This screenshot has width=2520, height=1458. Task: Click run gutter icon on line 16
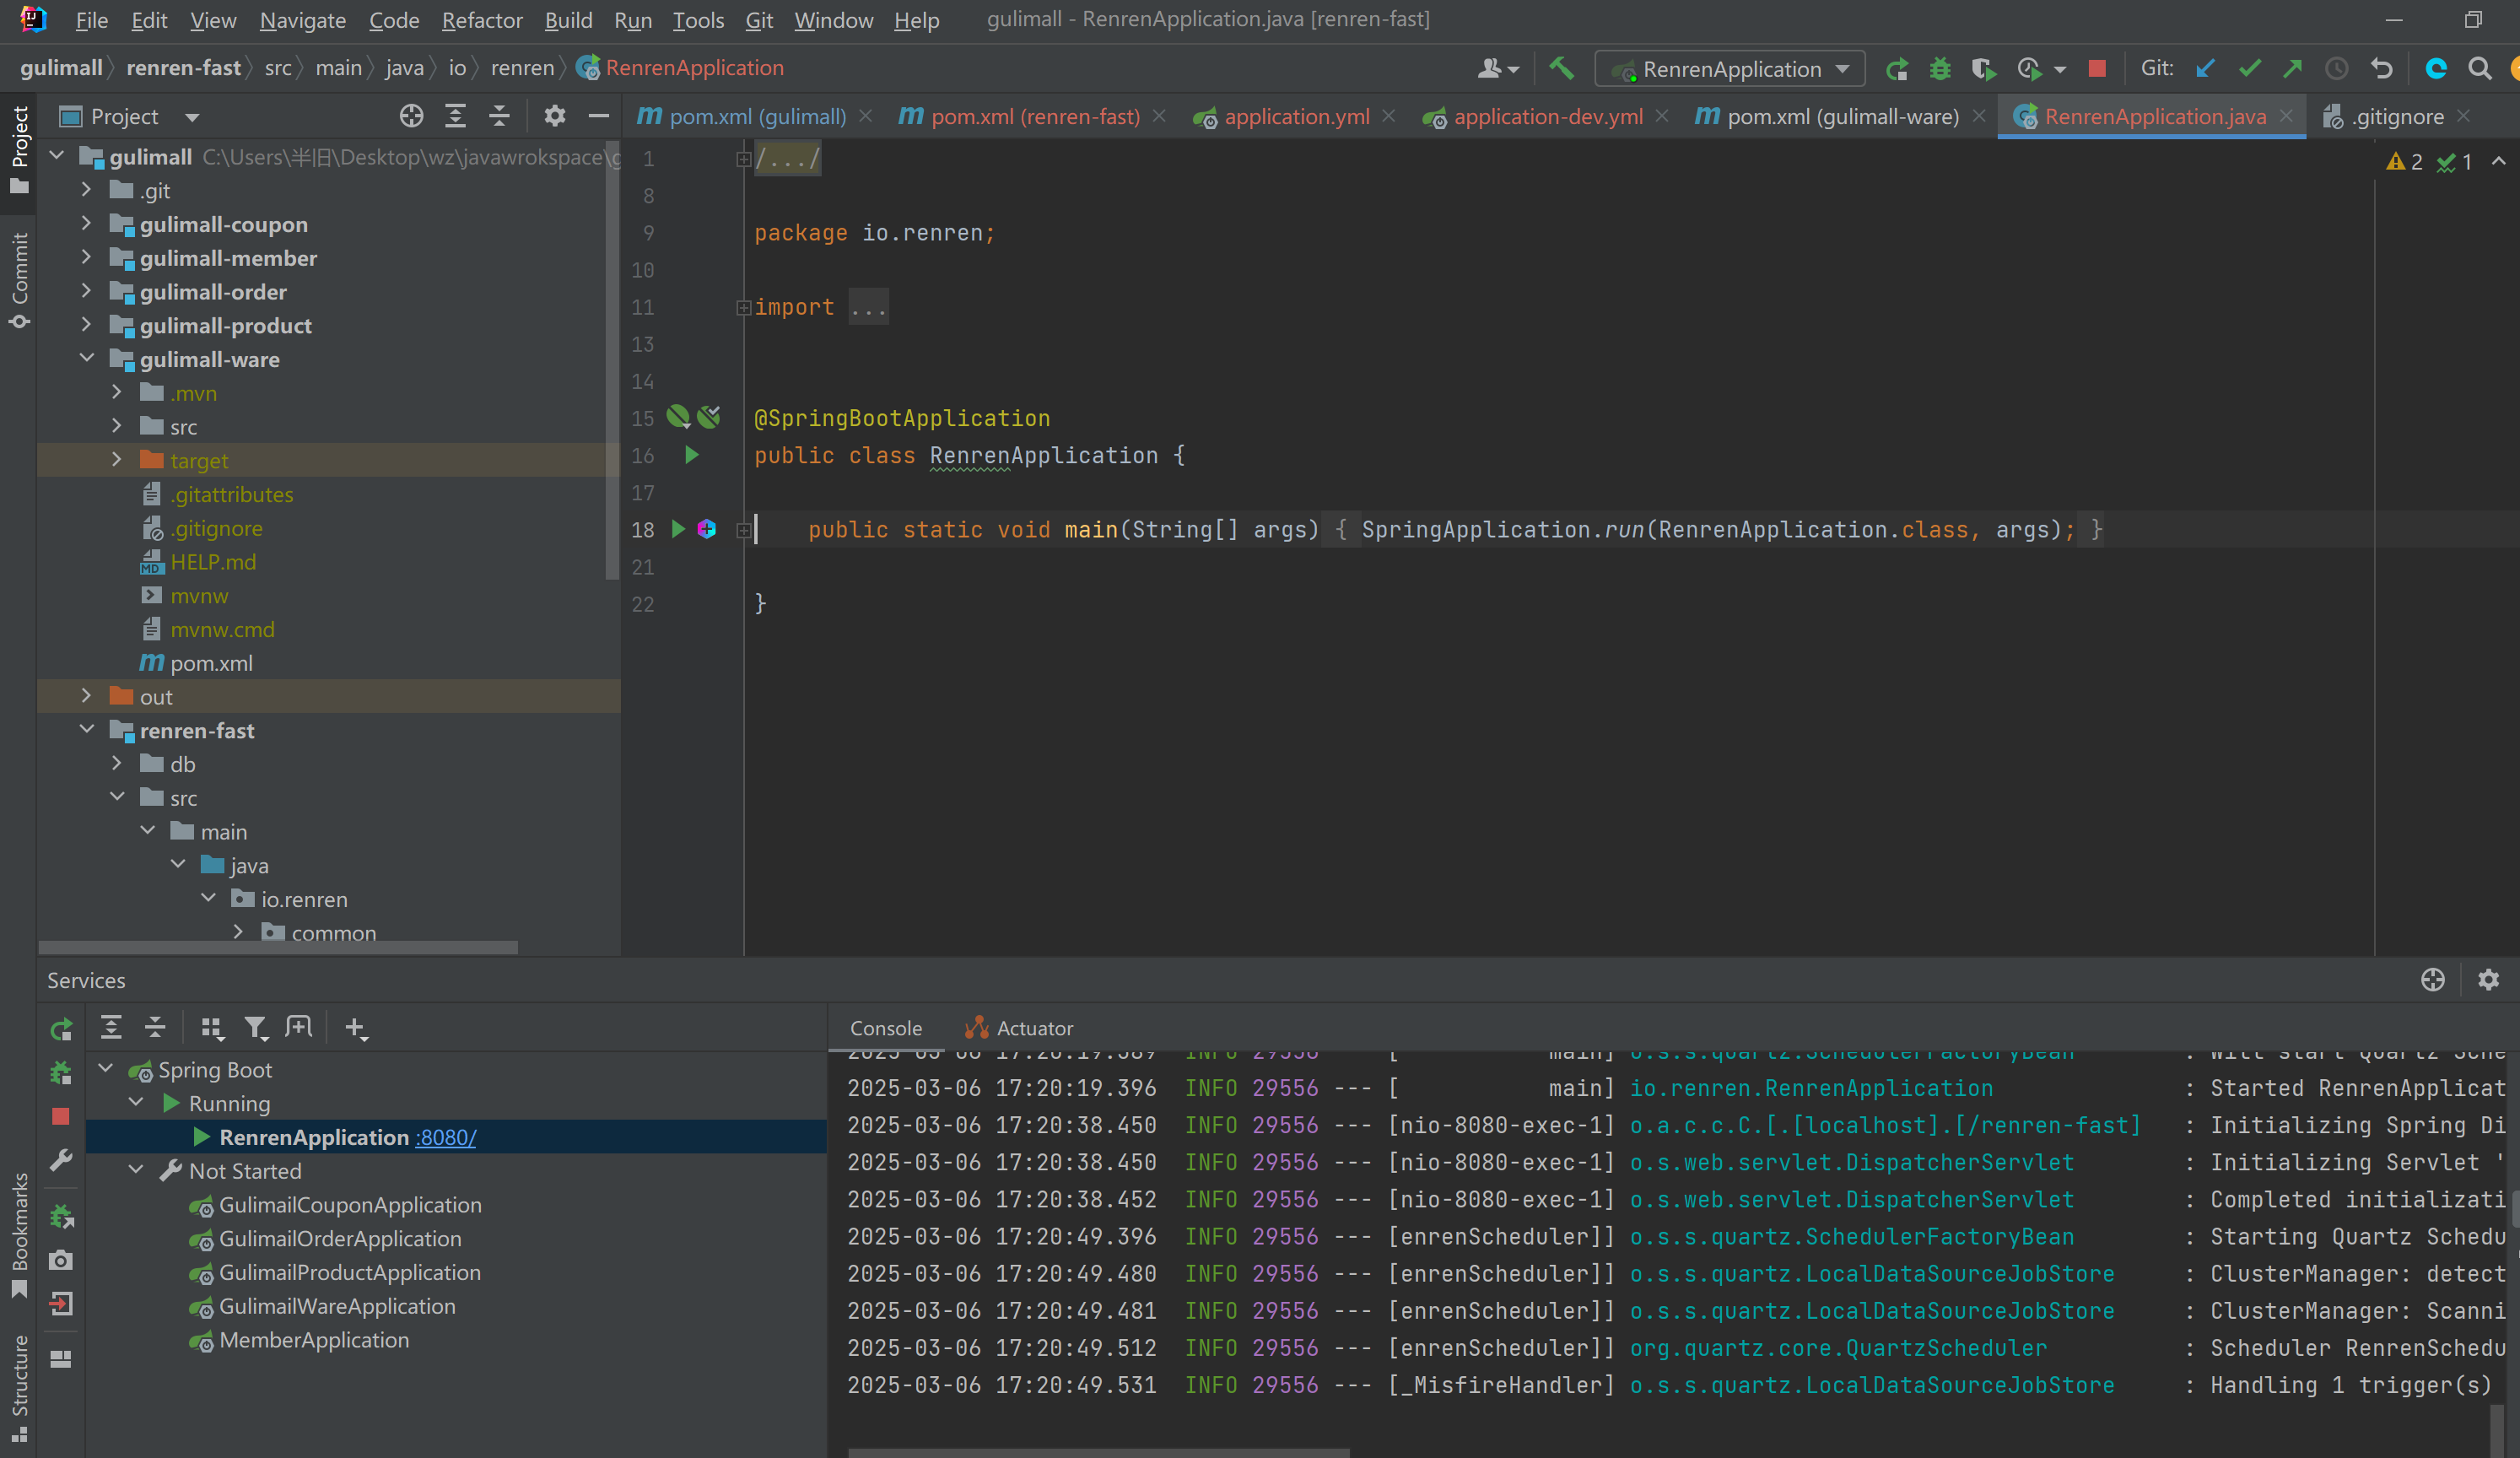(691, 455)
